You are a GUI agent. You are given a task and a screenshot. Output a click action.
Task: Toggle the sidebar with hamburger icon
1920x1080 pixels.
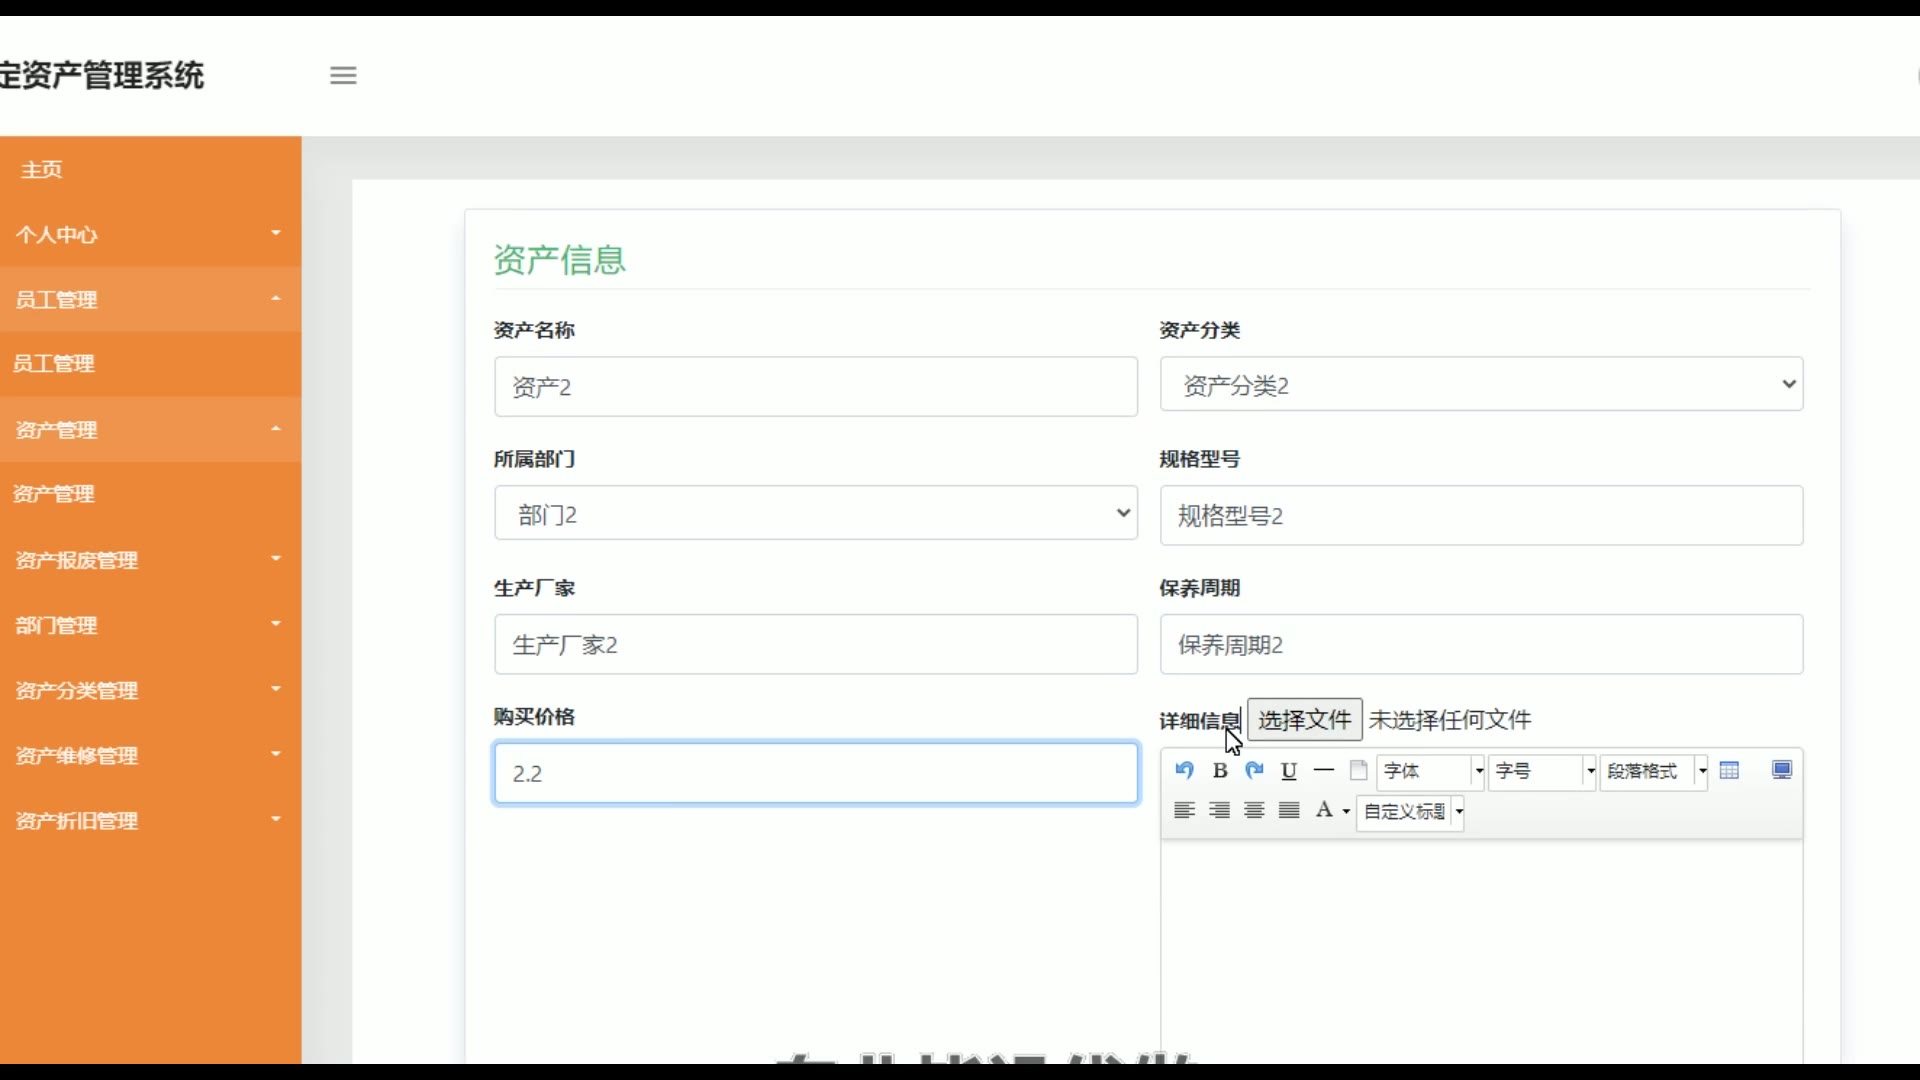[x=343, y=75]
